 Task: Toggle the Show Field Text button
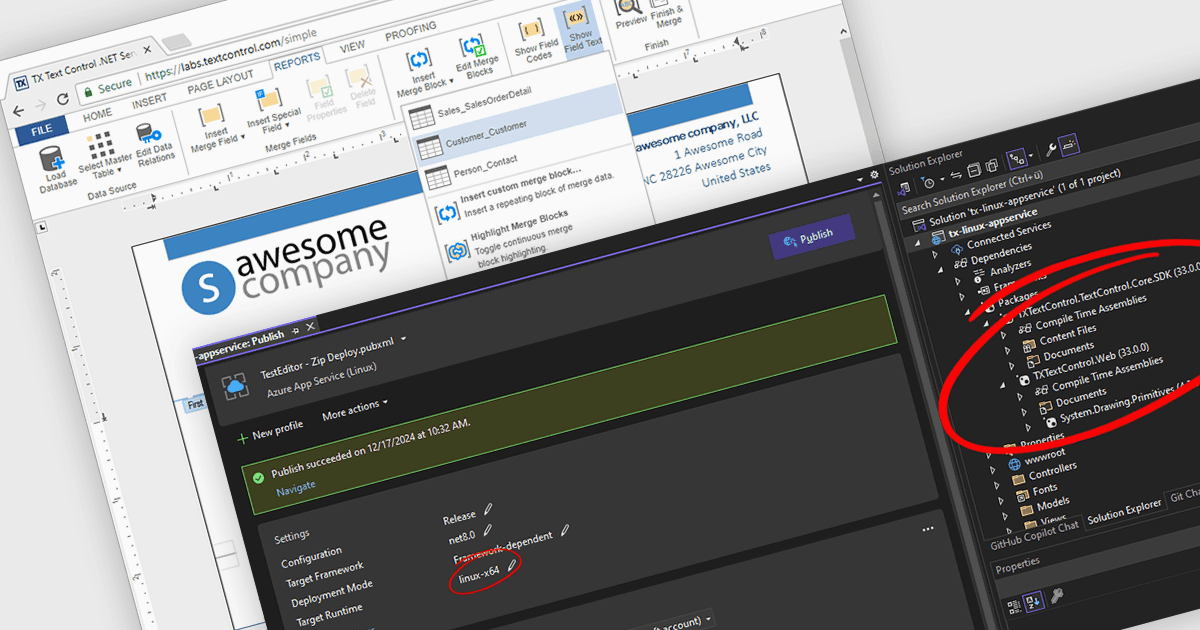[x=579, y=30]
